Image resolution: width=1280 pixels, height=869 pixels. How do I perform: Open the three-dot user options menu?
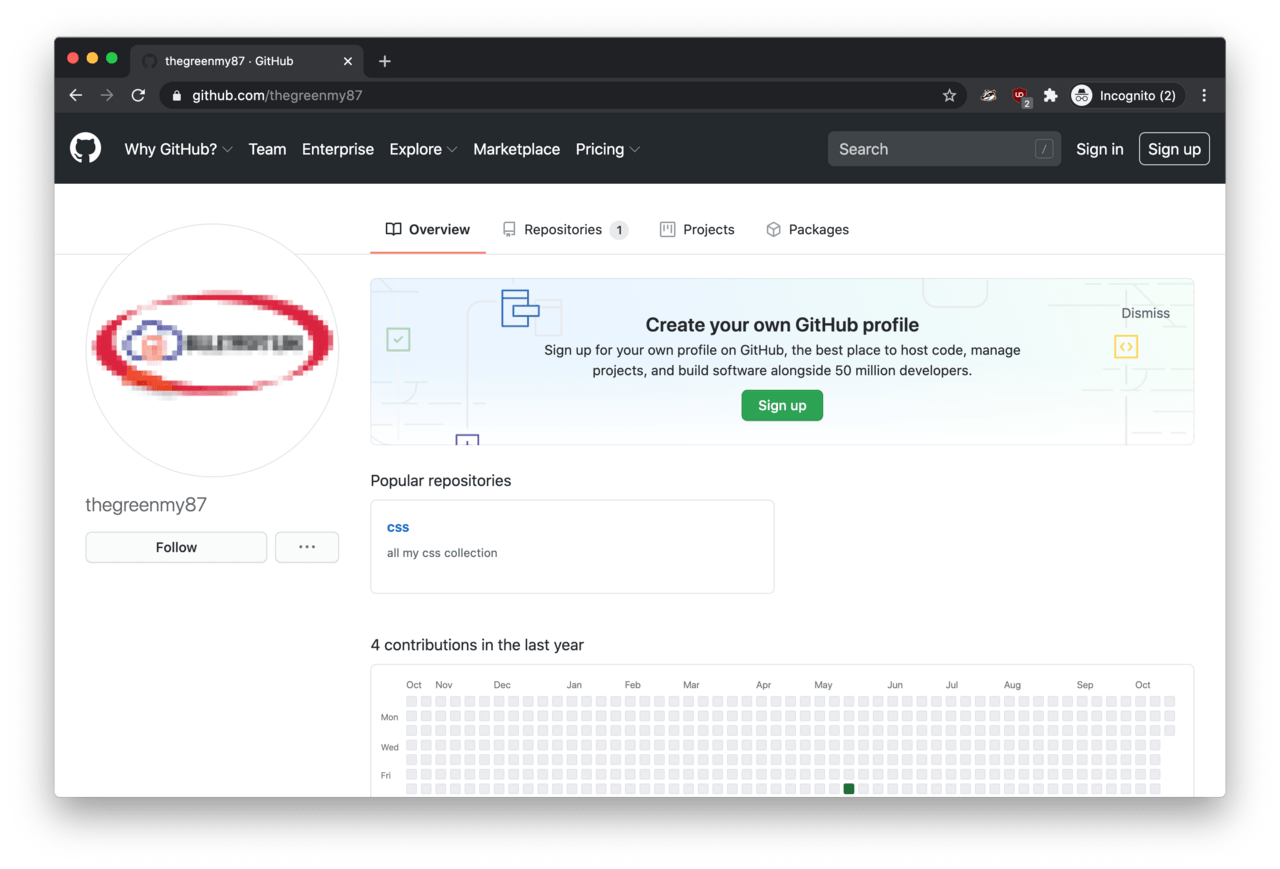coord(307,547)
